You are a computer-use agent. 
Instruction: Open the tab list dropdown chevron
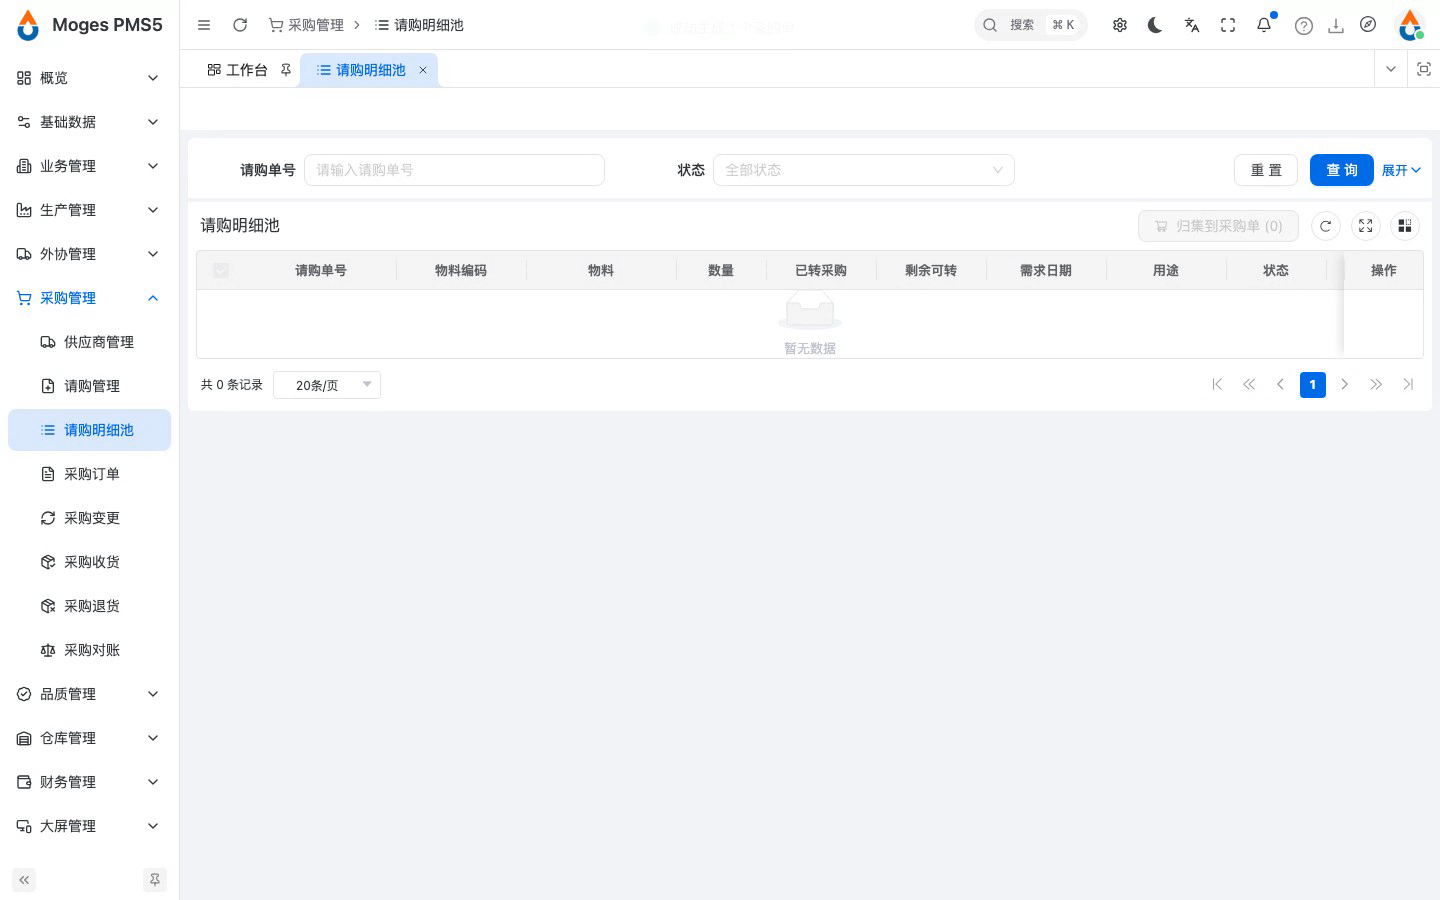(1391, 69)
